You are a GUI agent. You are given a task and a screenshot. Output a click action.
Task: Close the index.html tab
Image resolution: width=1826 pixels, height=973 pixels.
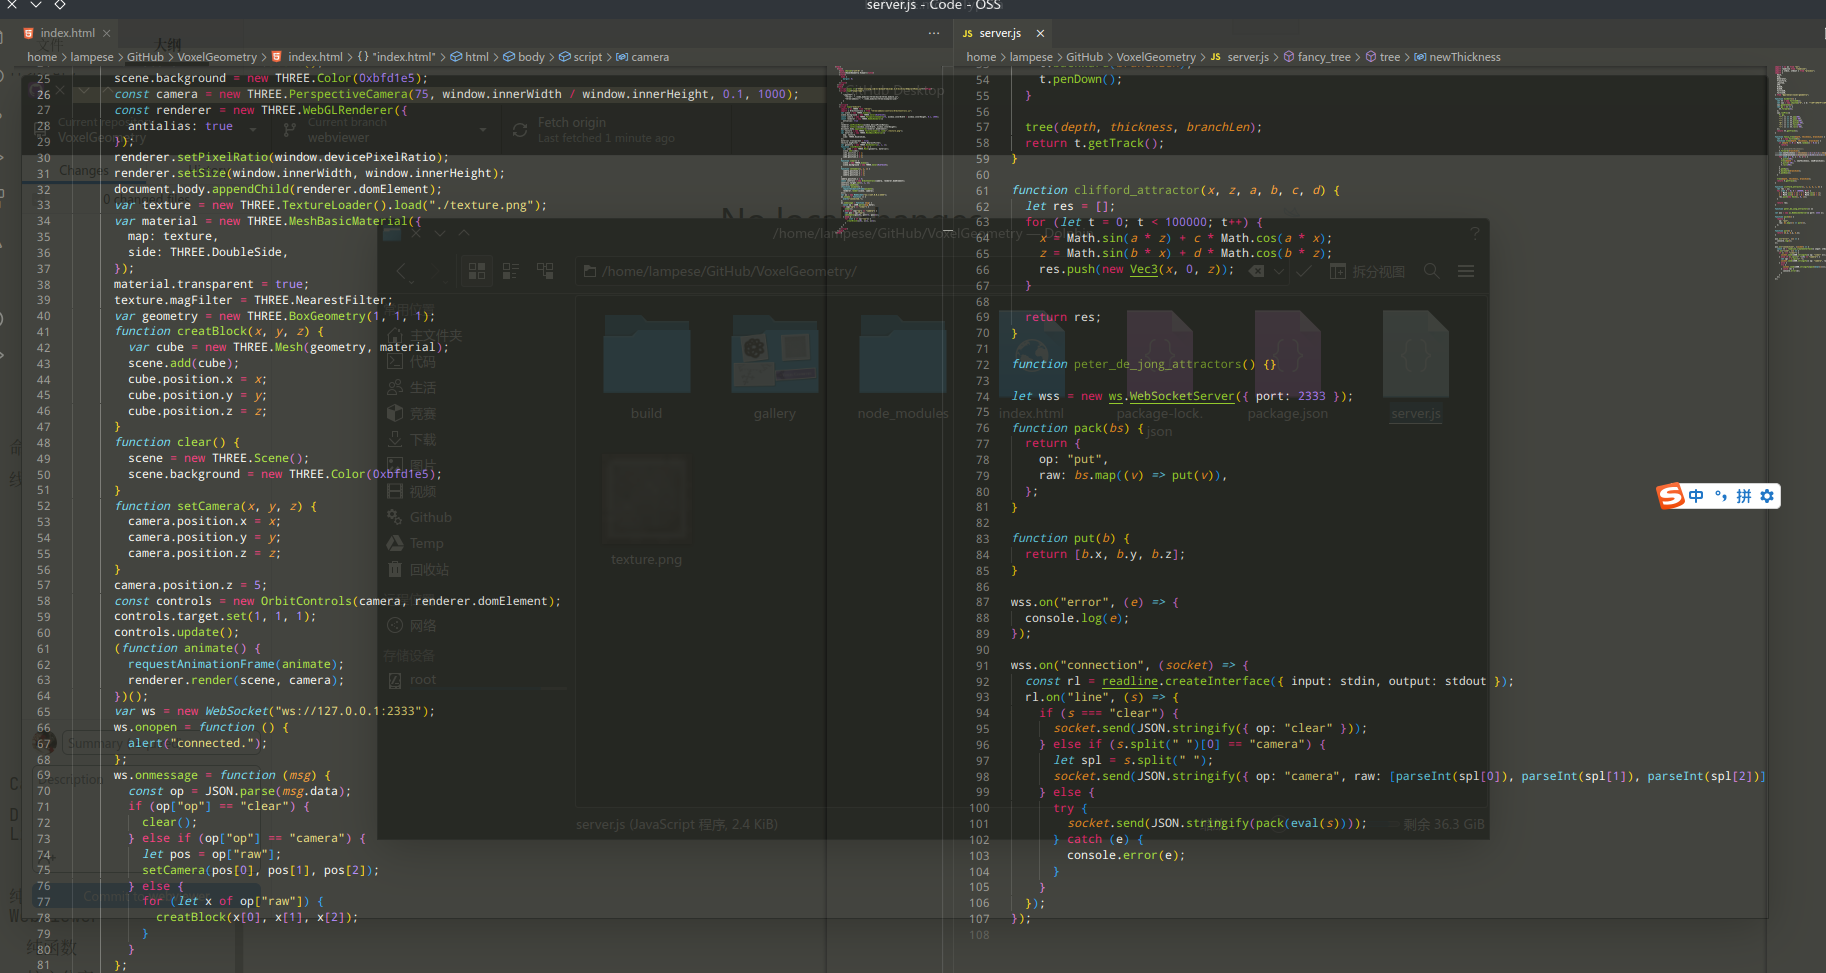tap(106, 33)
